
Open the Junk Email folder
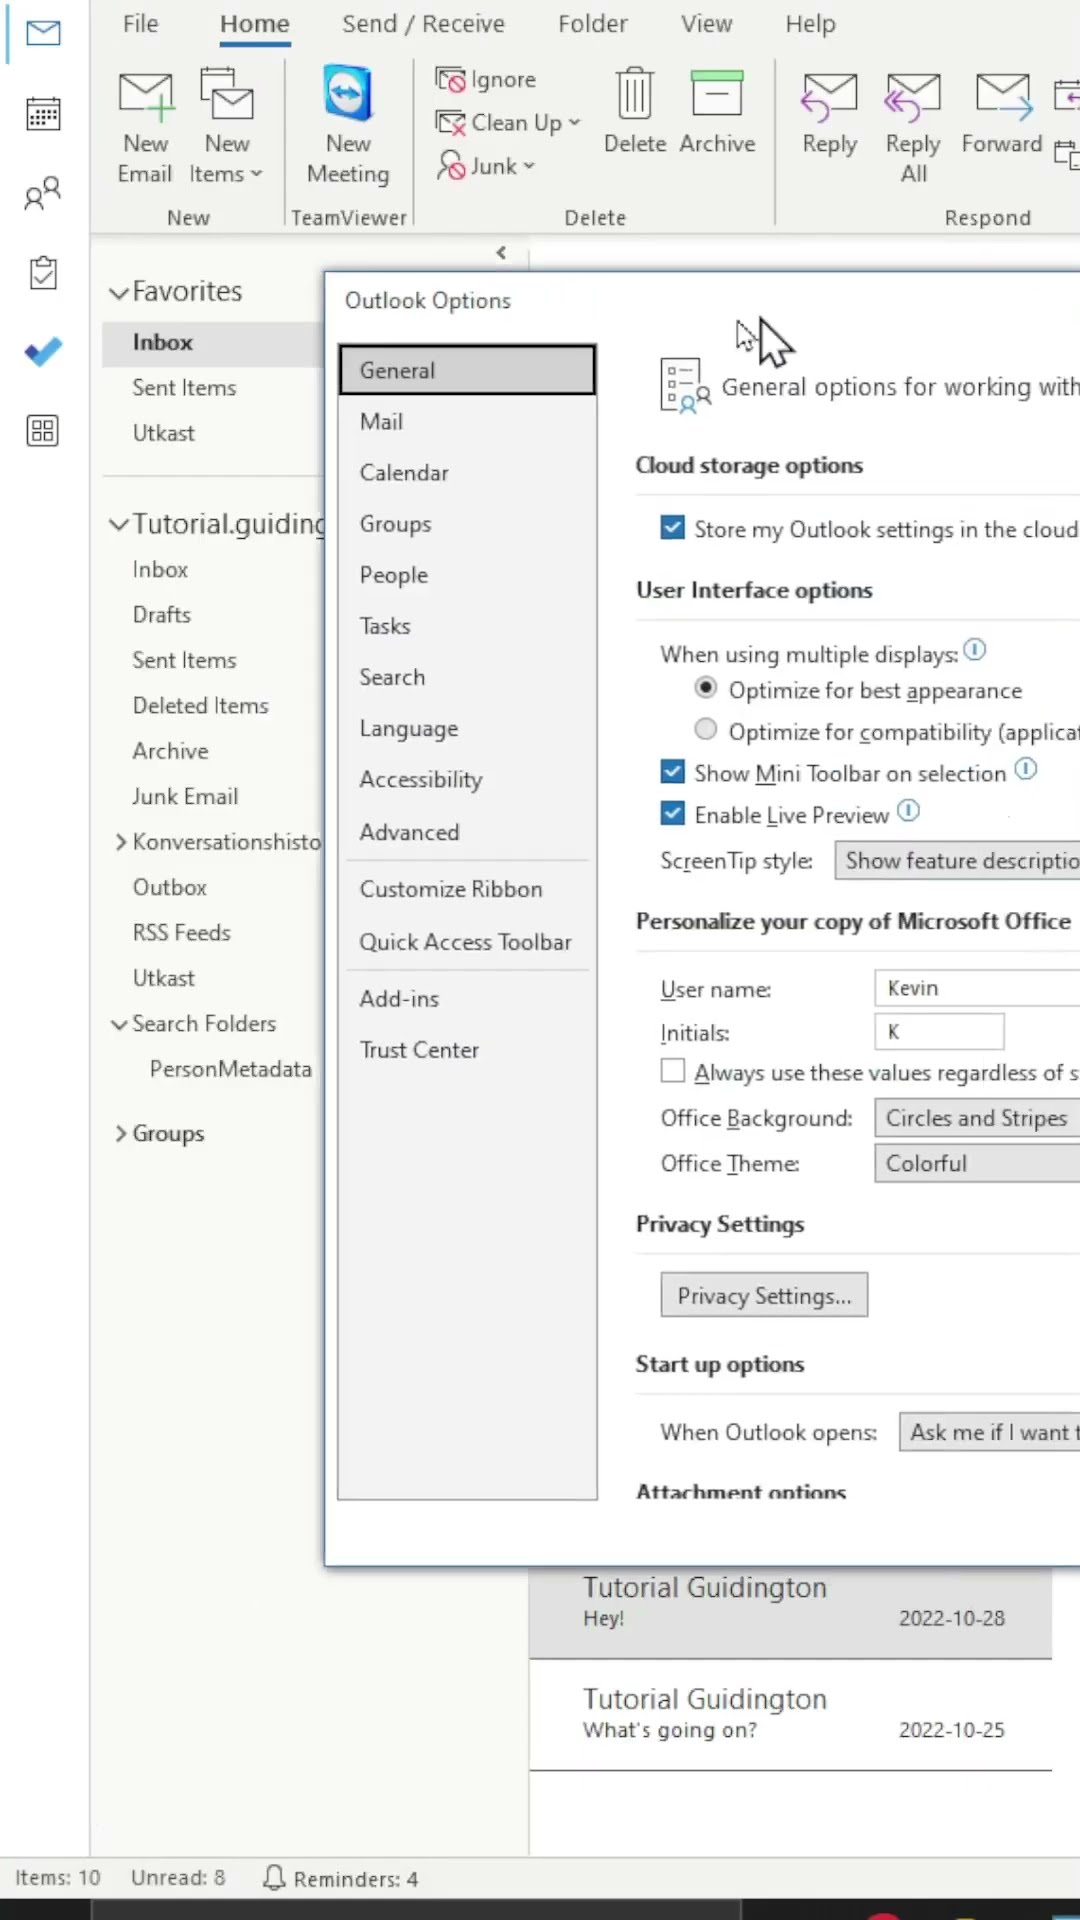click(x=185, y=796)
